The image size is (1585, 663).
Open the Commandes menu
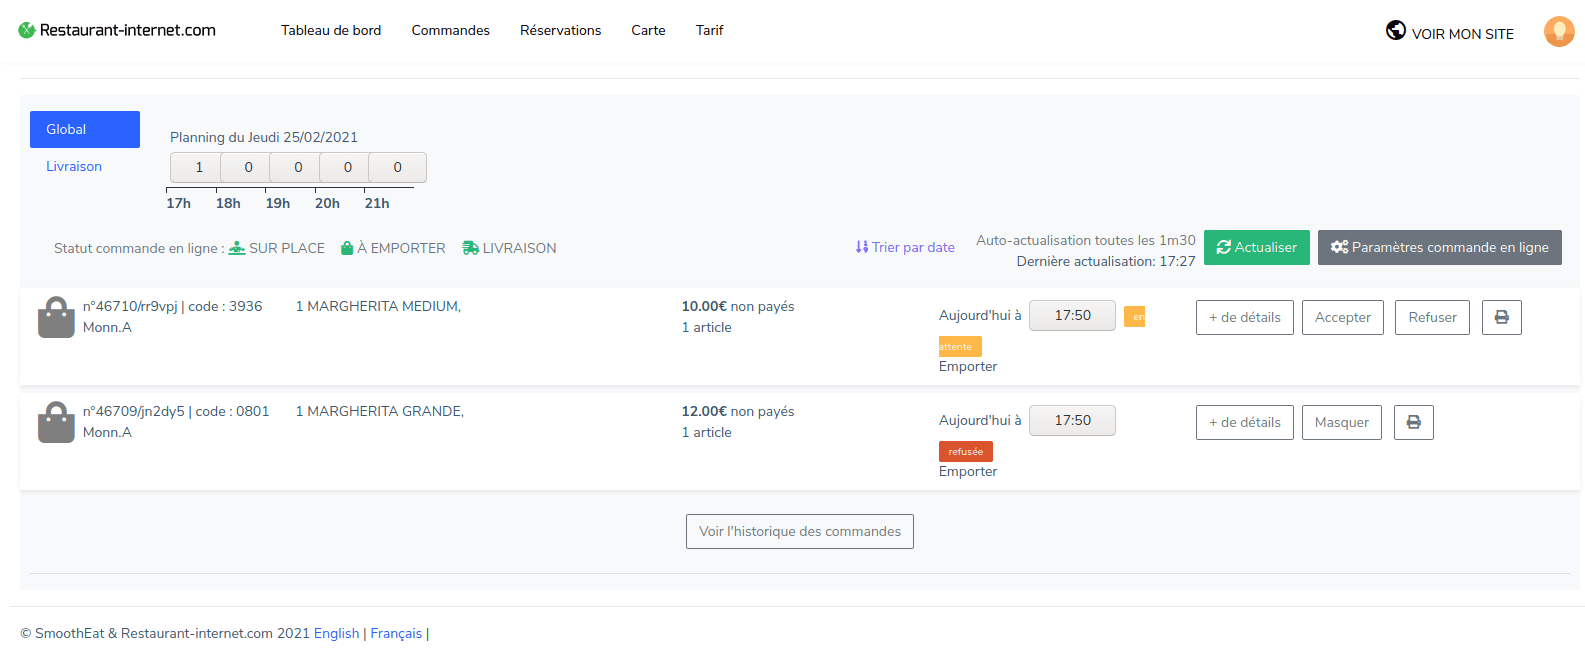coord(450,30)
